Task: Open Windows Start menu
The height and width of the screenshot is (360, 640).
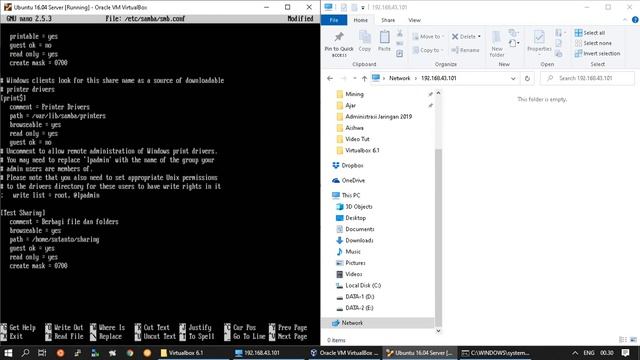Action: [8, 353]
